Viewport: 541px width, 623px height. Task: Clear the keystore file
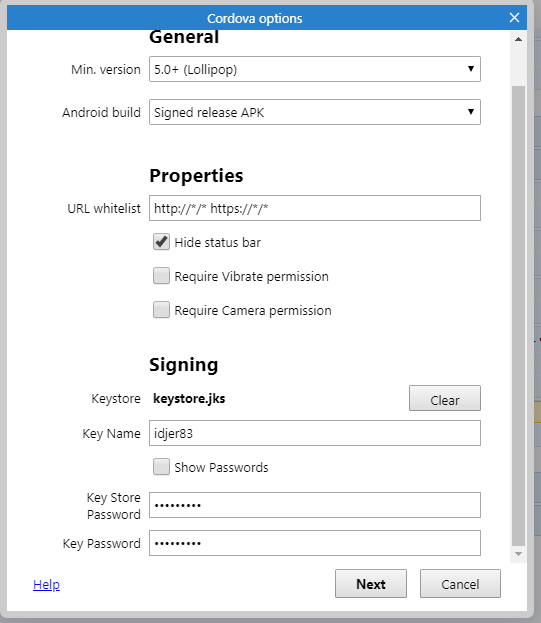[445, 398]
